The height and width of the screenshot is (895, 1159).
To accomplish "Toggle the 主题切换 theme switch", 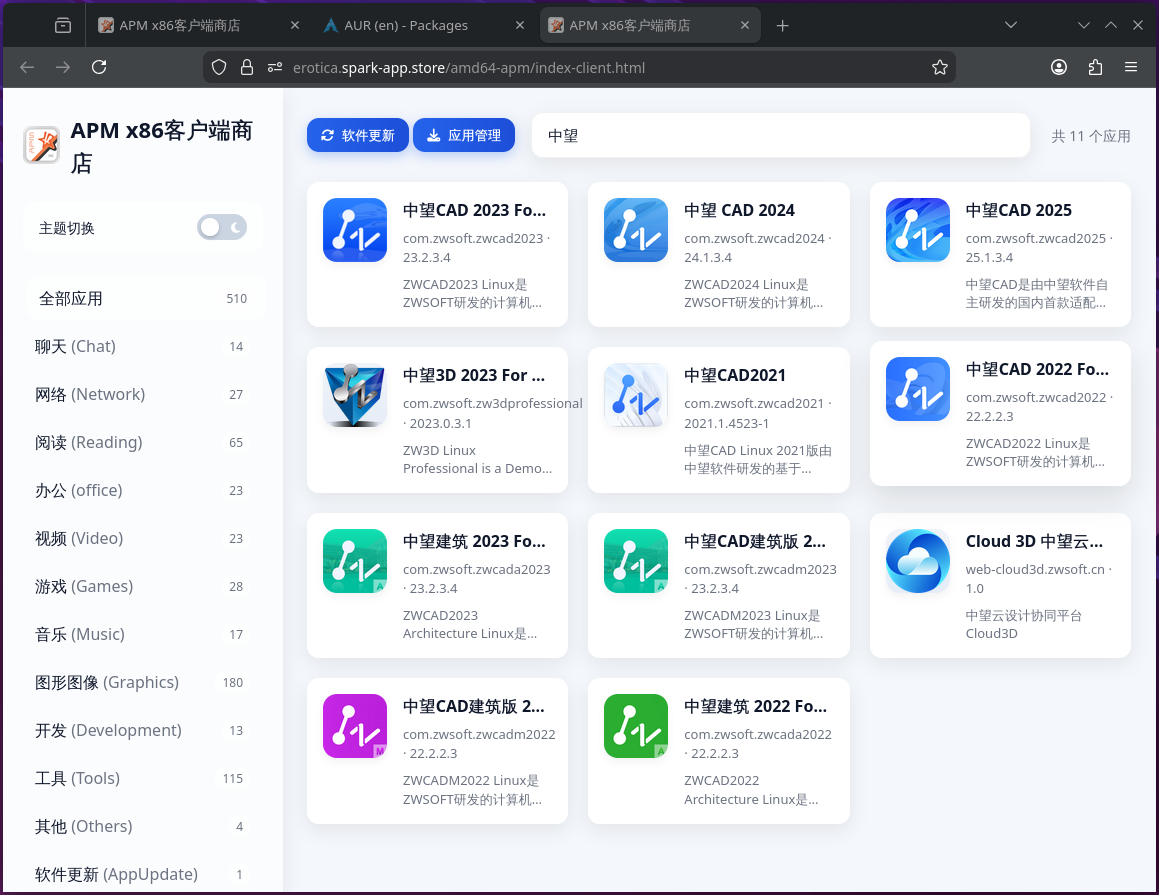I will [x=222, y=228].
